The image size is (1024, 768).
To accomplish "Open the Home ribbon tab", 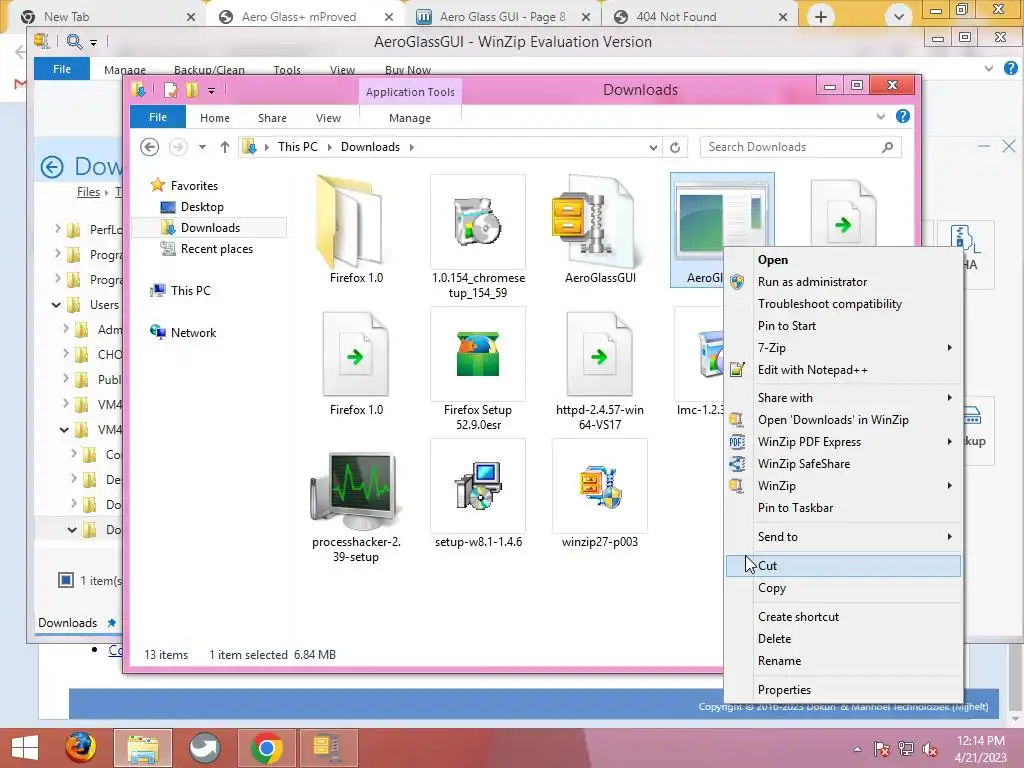I will click(215, 118).
